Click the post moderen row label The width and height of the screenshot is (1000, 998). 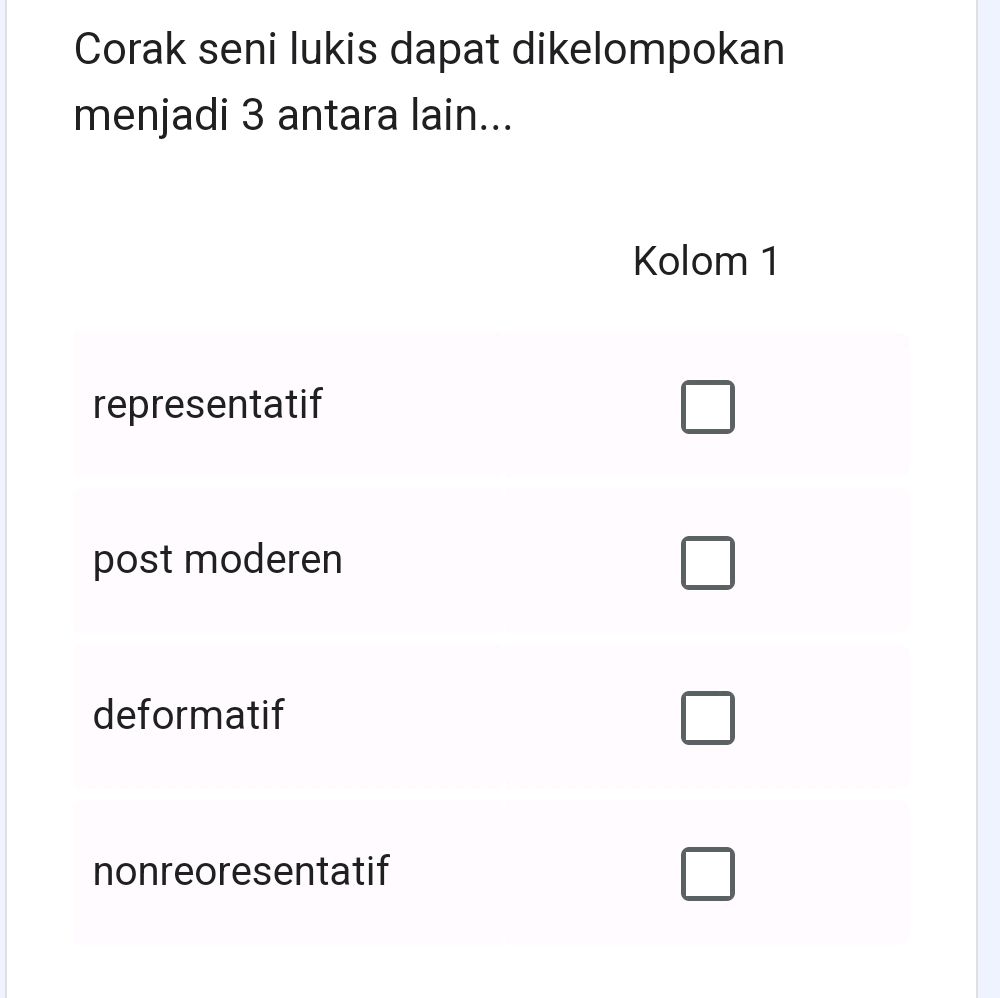[x=216, y=559]
